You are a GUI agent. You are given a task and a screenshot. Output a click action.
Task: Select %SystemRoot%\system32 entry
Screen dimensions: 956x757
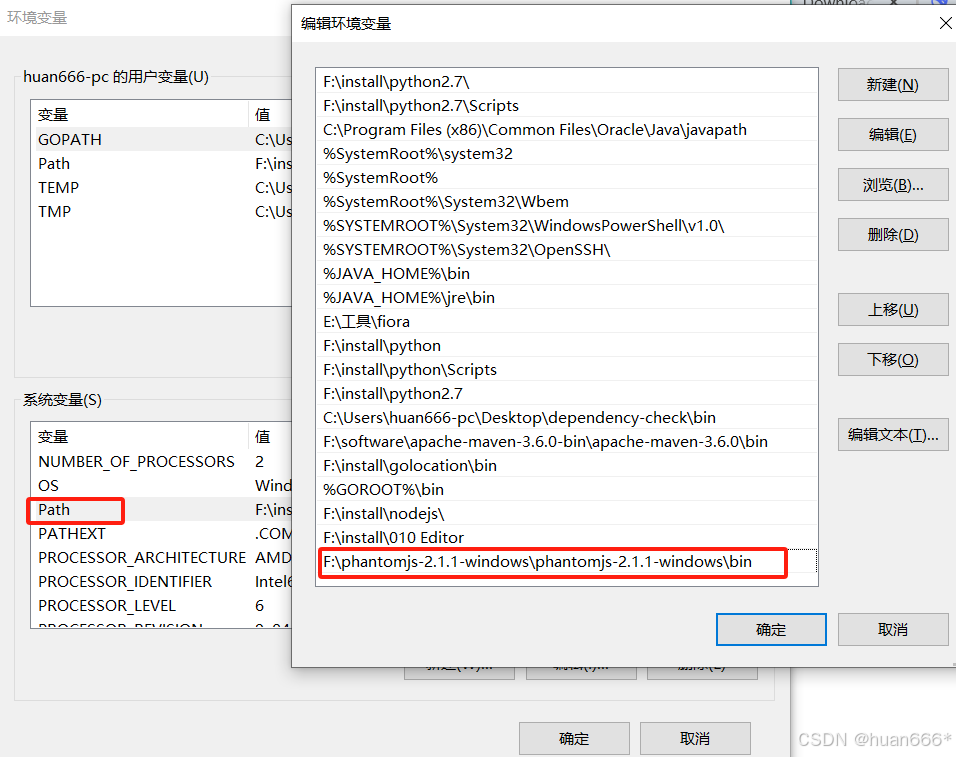[x=567, y=154]
